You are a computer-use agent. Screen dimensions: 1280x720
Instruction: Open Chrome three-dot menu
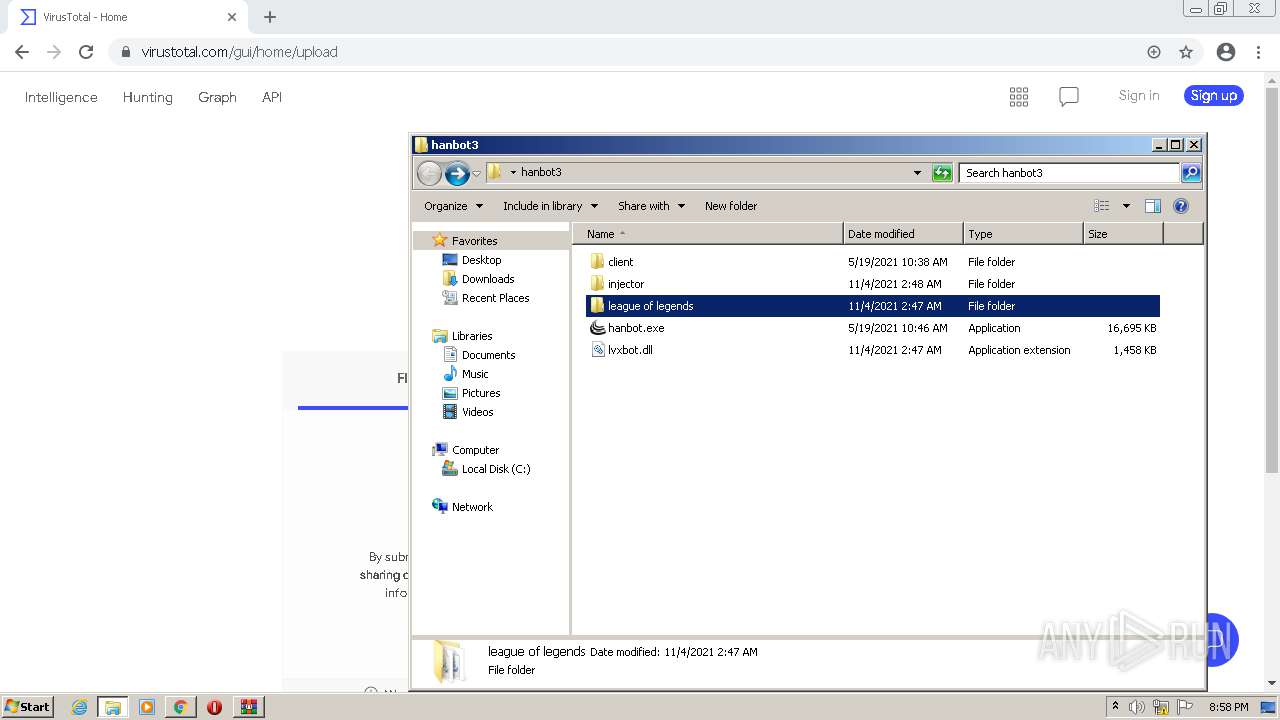(1258, 52)
